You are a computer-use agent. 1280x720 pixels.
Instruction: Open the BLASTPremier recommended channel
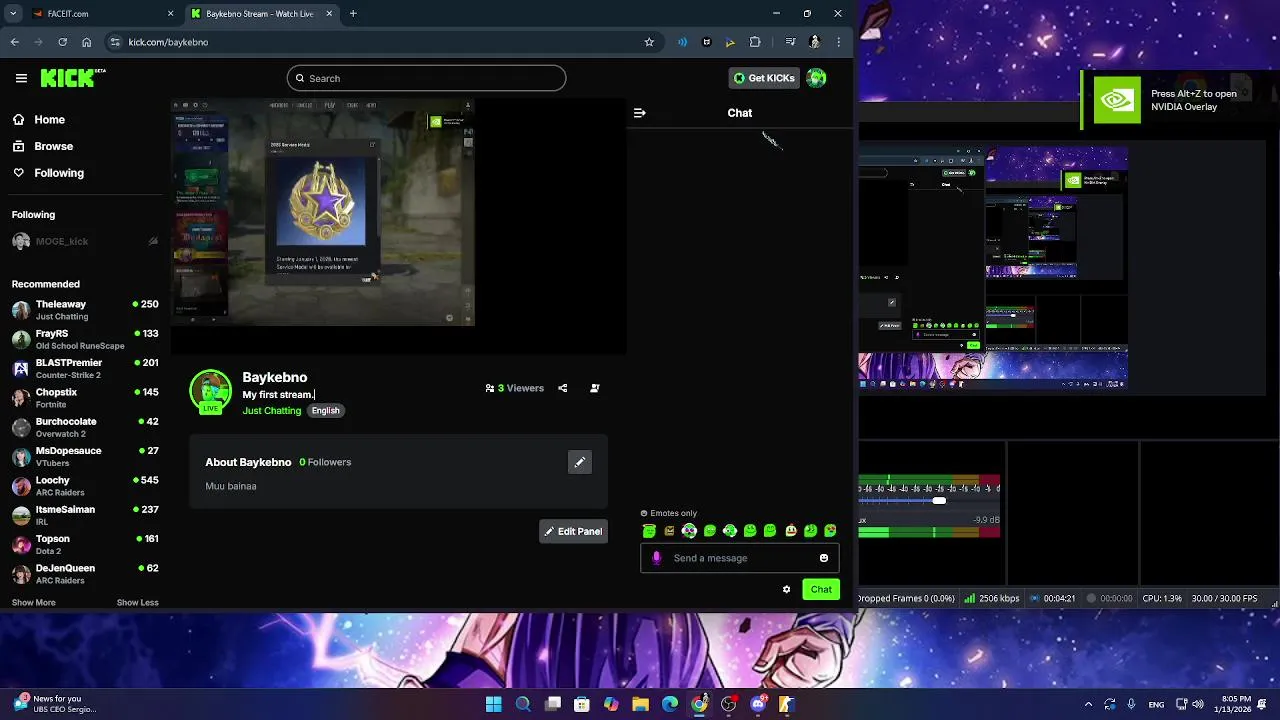point(85,369)
